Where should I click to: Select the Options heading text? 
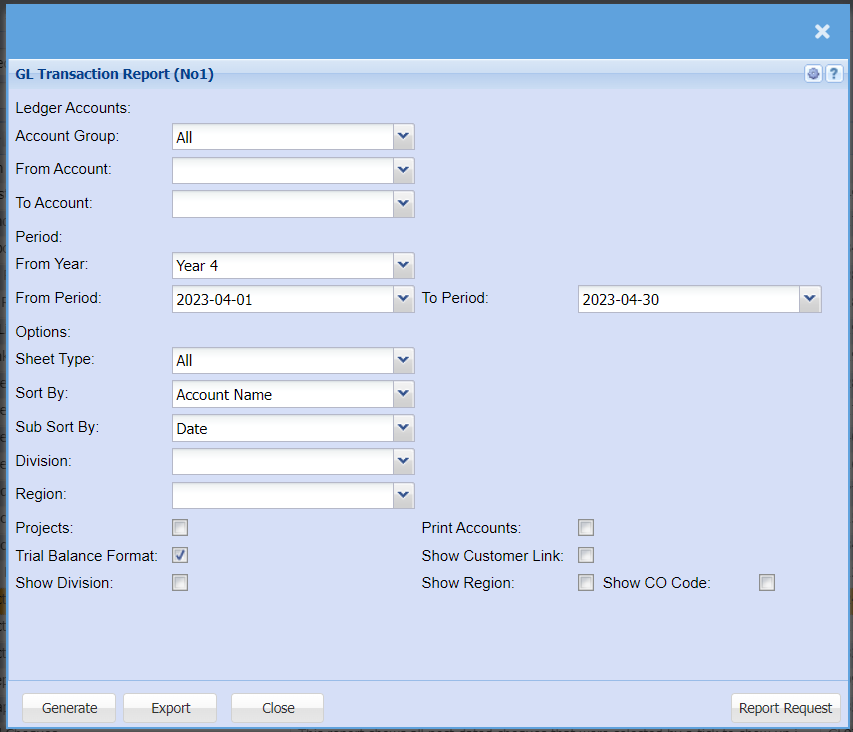click(x=43, y=332)
